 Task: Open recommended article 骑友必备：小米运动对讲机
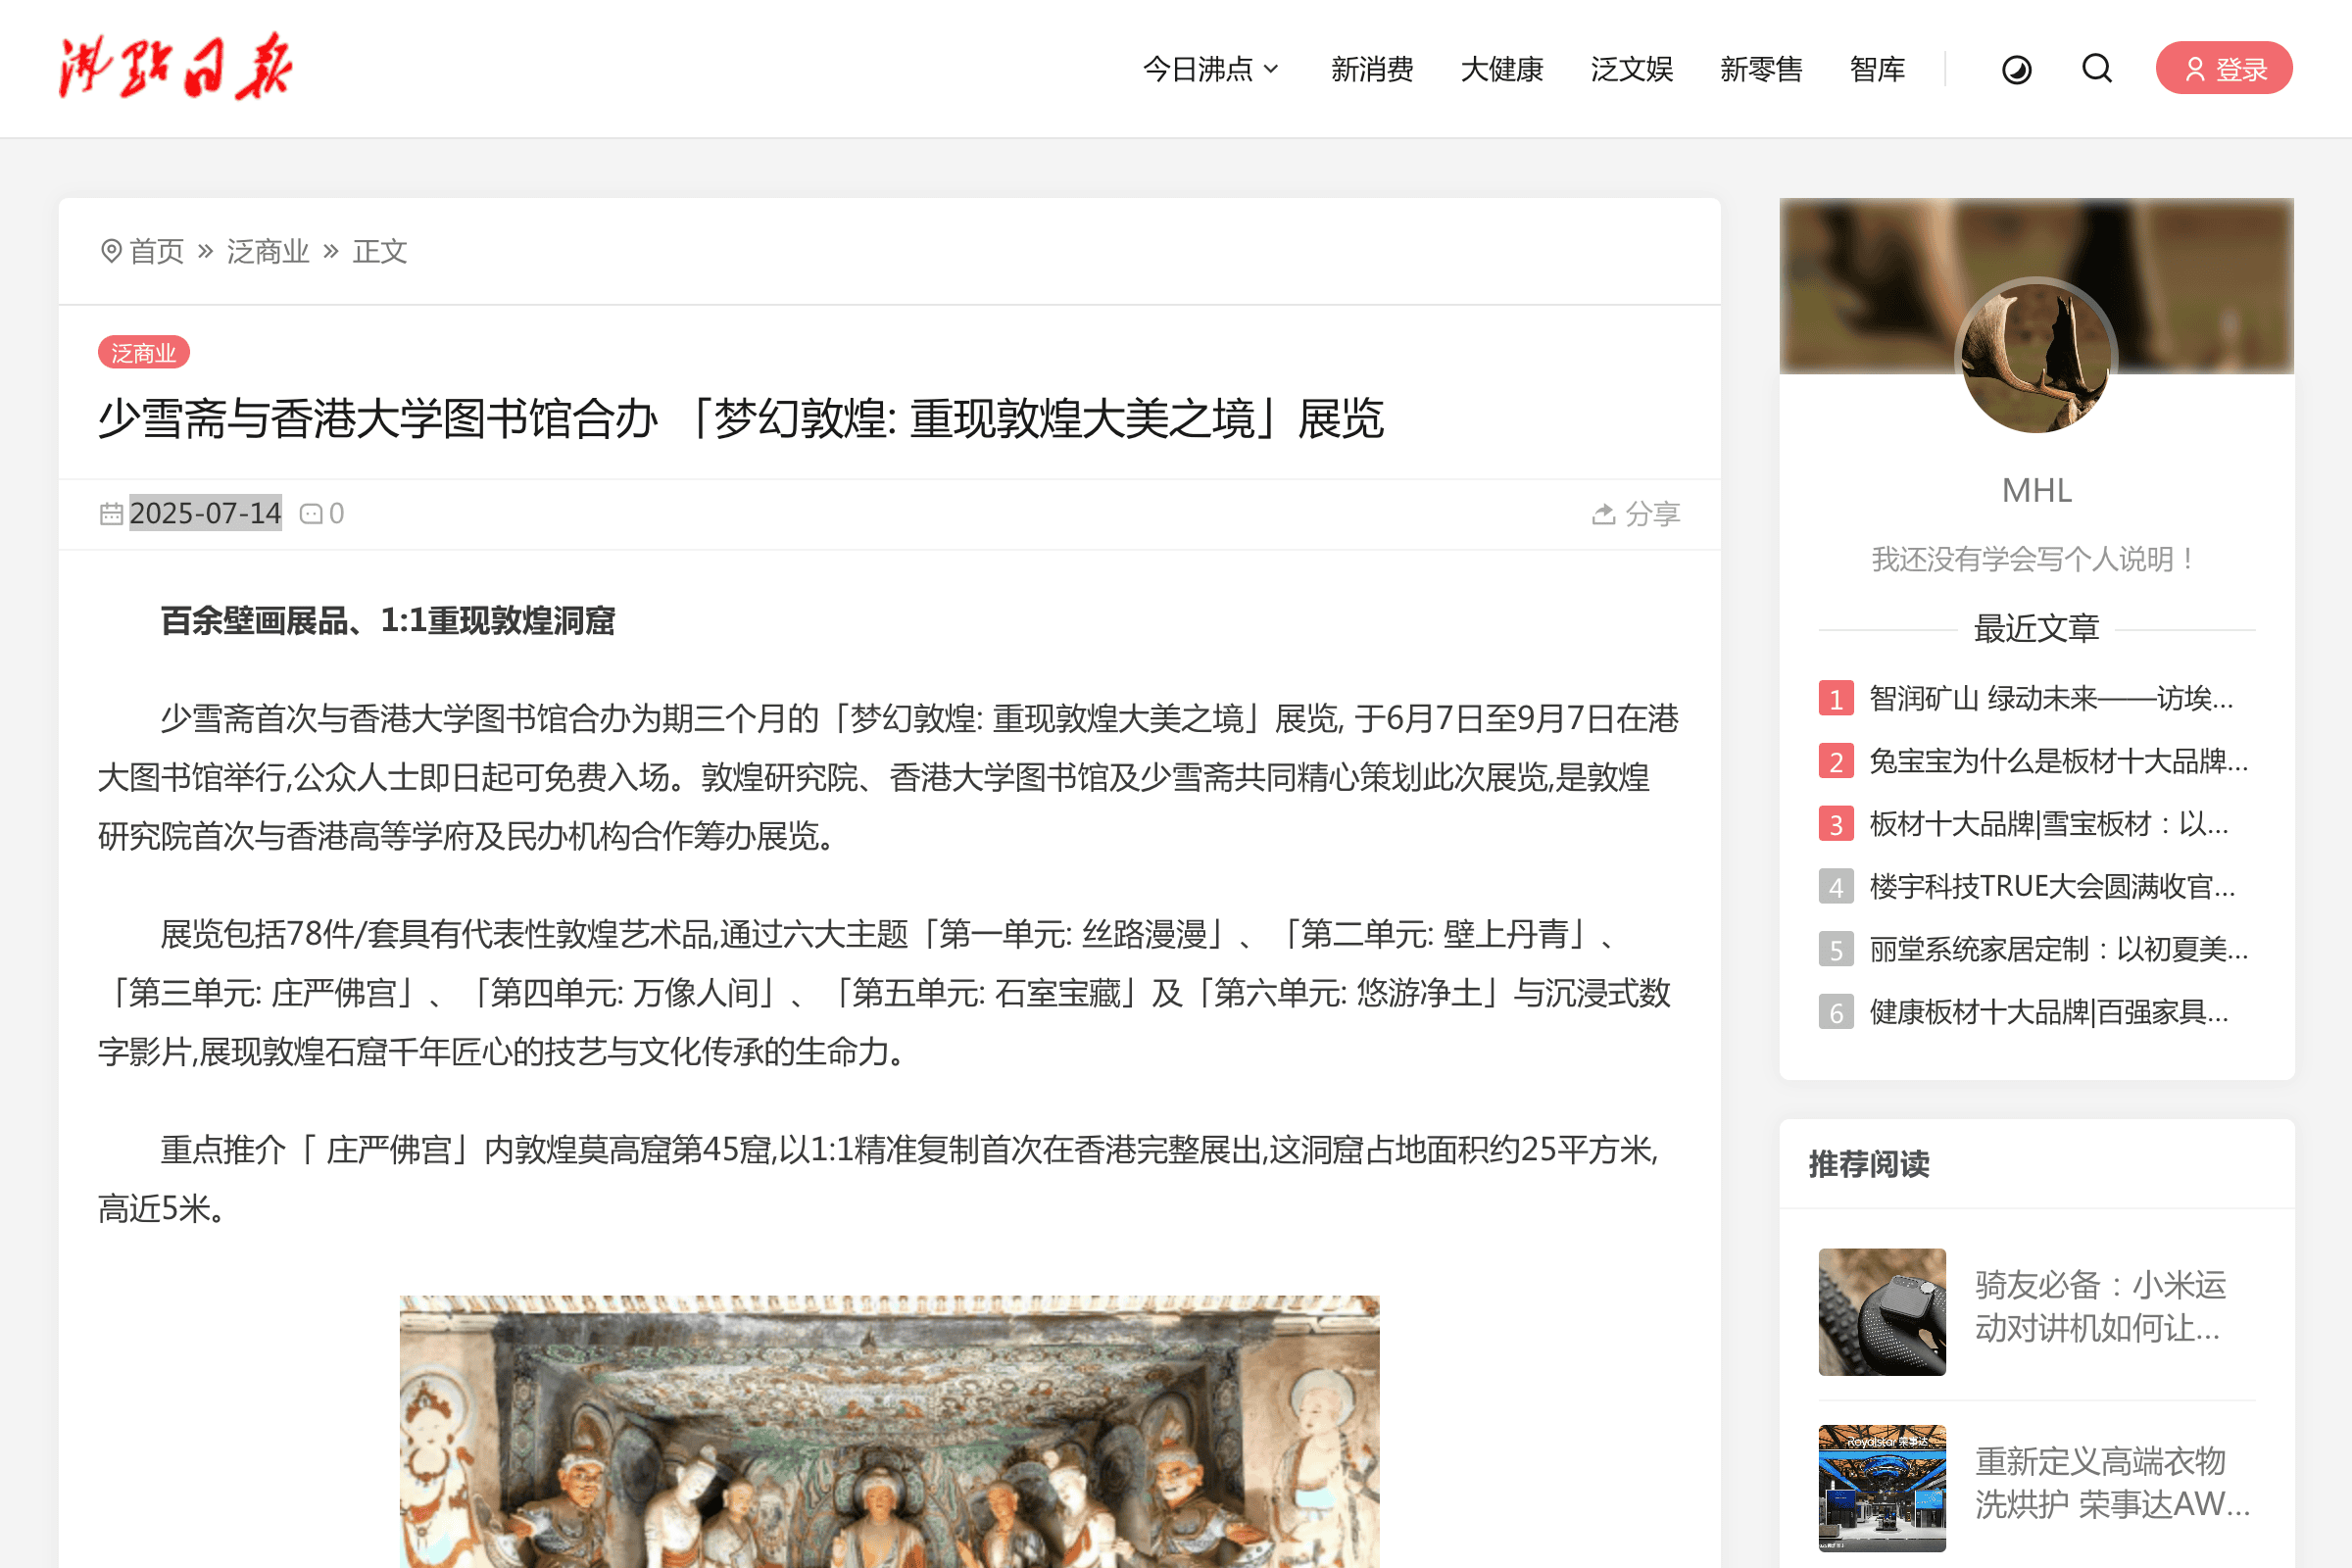(x=2100, y=1306)
